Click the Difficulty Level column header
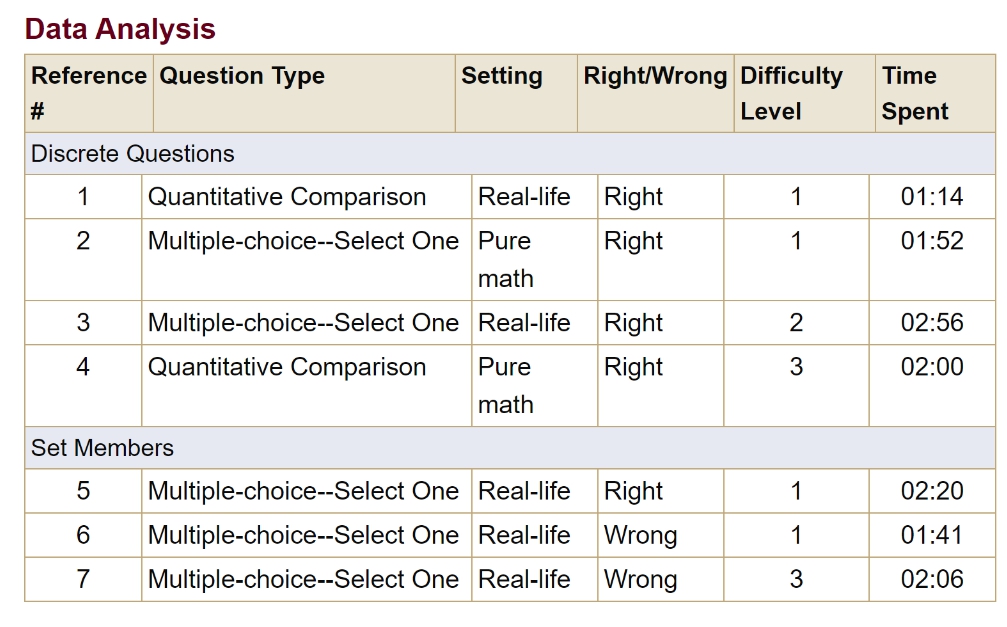This screenshot has width=1007, height=627. 791,93
